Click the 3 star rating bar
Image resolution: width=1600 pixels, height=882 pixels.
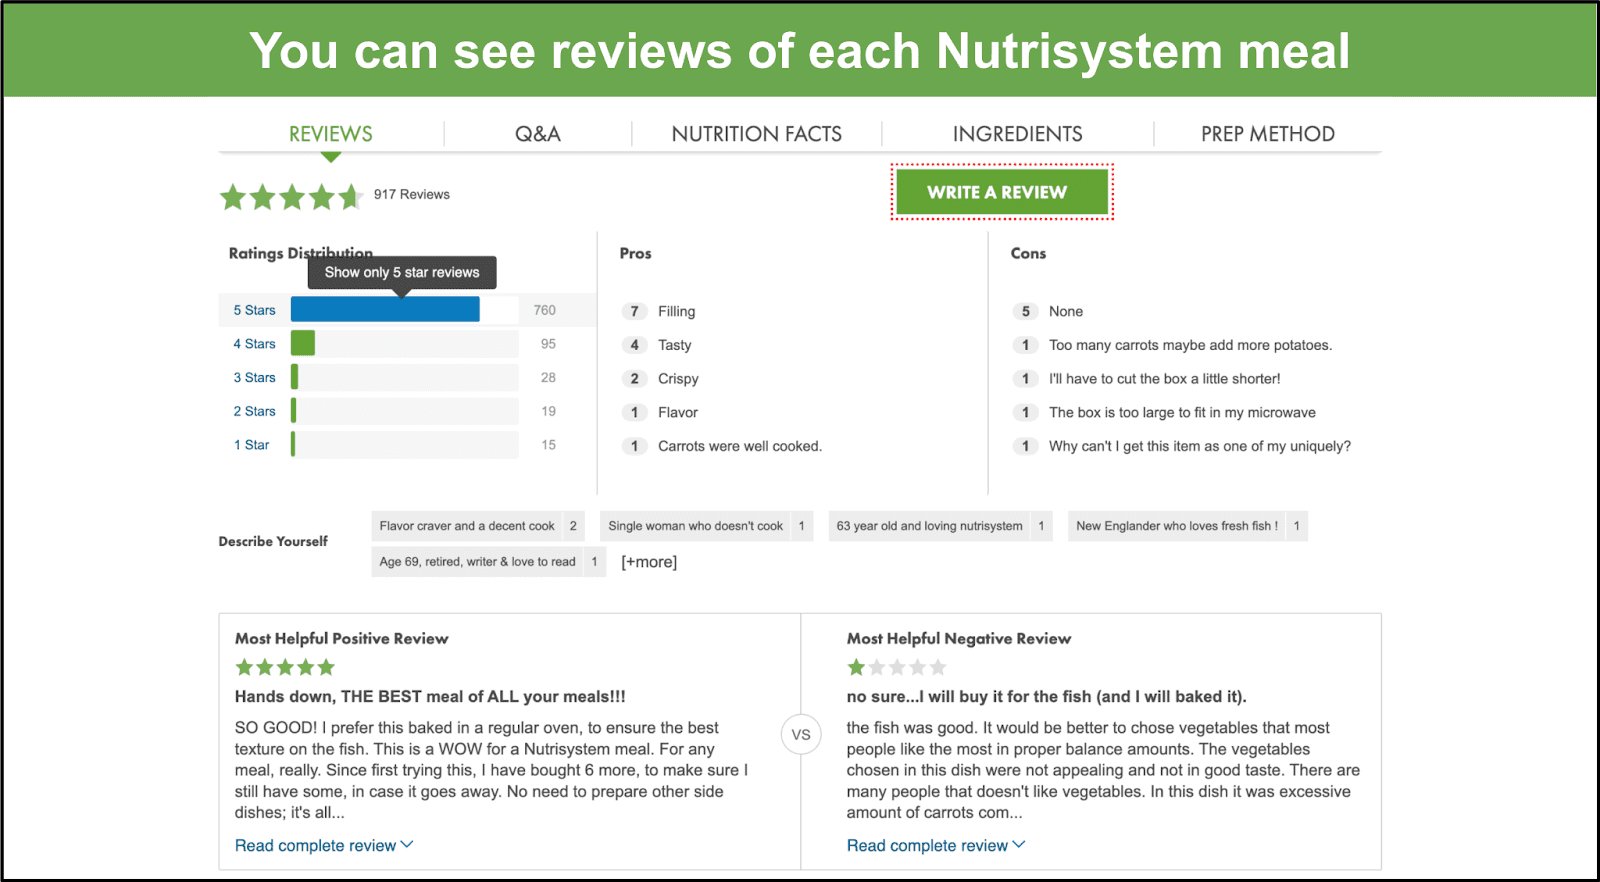pyautogui.click(x=294, y=377)
